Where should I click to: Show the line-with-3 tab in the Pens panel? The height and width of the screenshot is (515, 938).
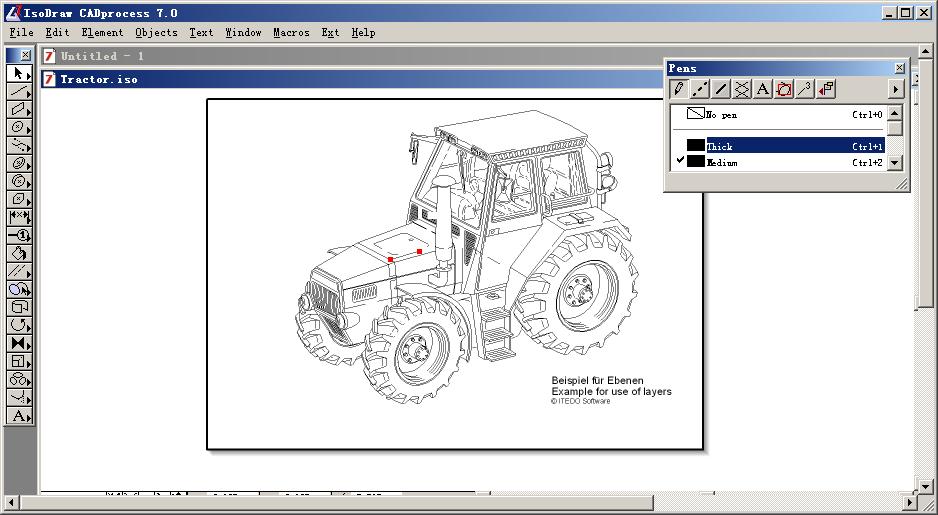pos(805,89)
